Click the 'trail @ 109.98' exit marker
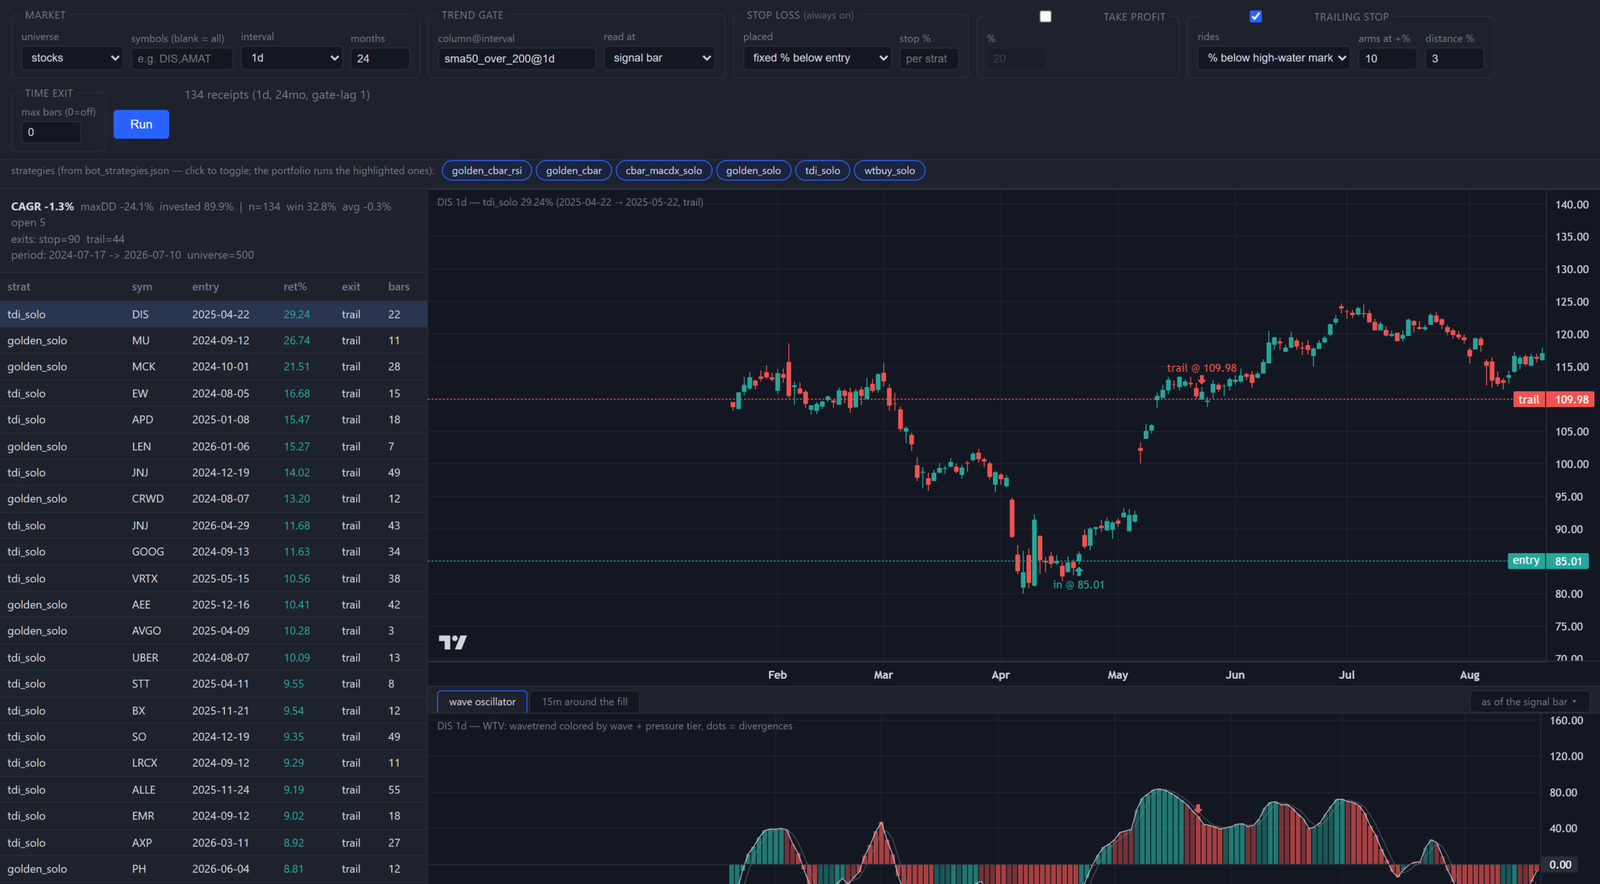 (1201, 368)
